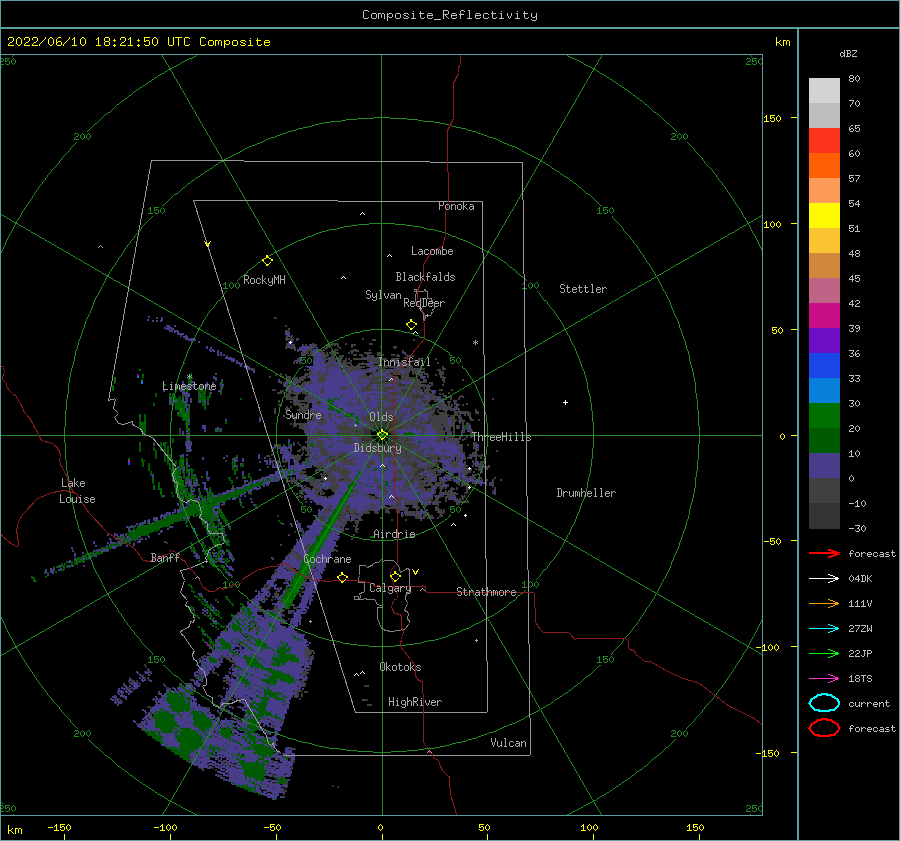Click the ThreeHills label
900x841 pixels.
pos(502,437)
